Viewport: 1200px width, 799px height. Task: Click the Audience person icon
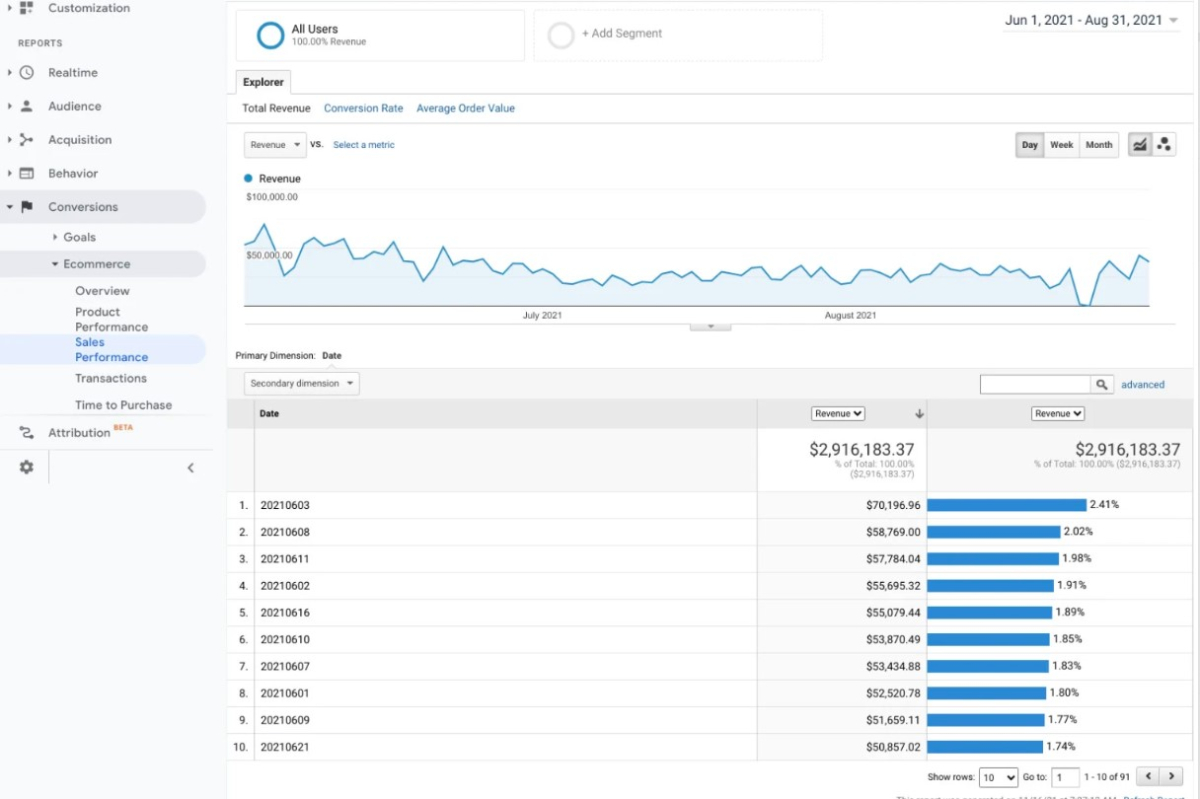coord(27,106)
